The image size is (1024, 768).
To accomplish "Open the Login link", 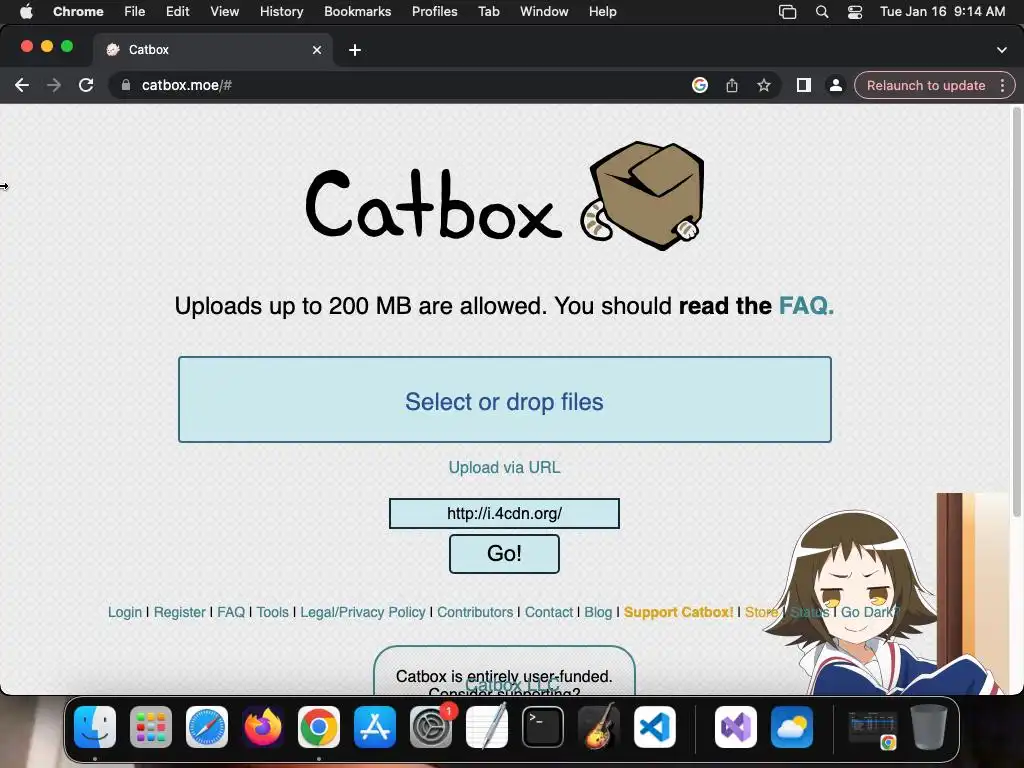I will [x=125, y=612].
